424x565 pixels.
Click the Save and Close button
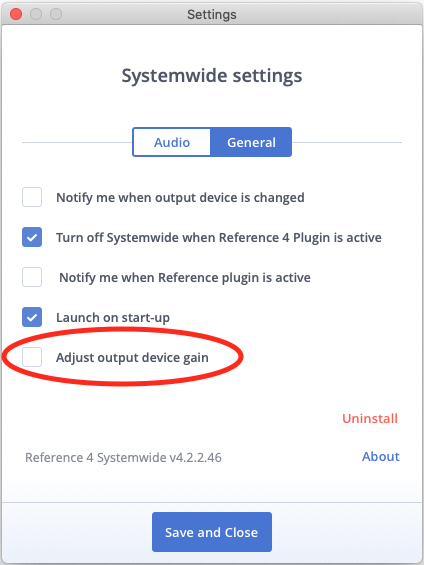[x=212, y=532]
